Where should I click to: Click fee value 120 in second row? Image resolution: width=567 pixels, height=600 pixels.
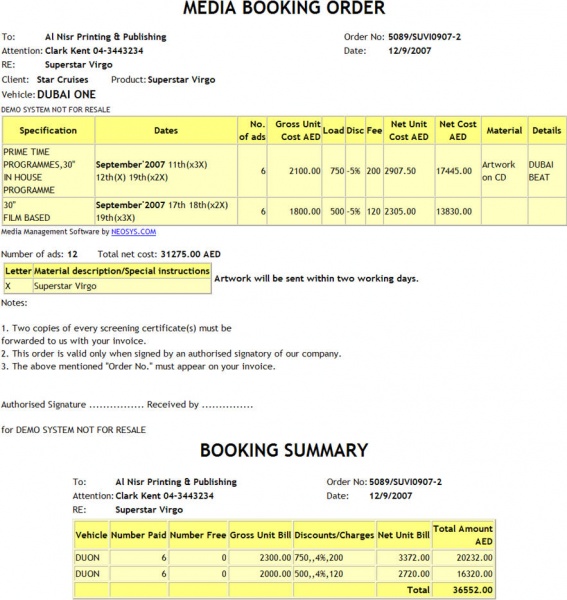point(374,211)
